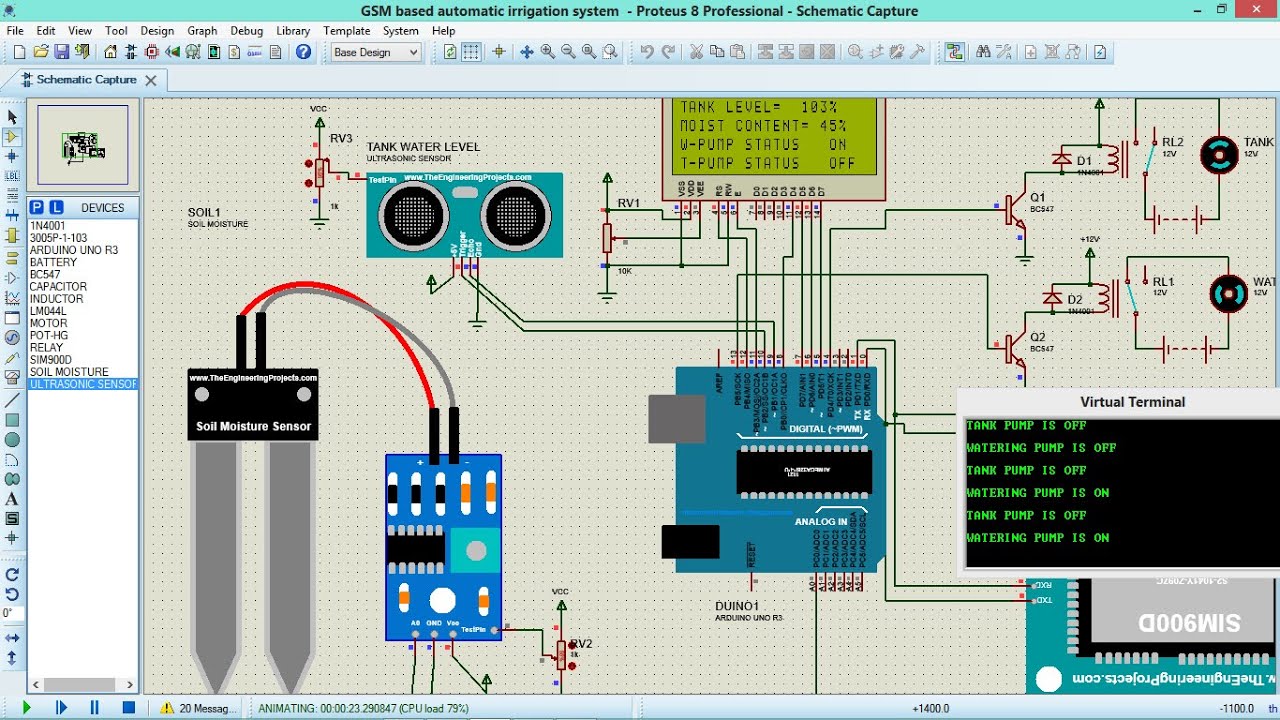Open the Design menu
Viewport: 1280px width, 720px height.
pos(157,31)
